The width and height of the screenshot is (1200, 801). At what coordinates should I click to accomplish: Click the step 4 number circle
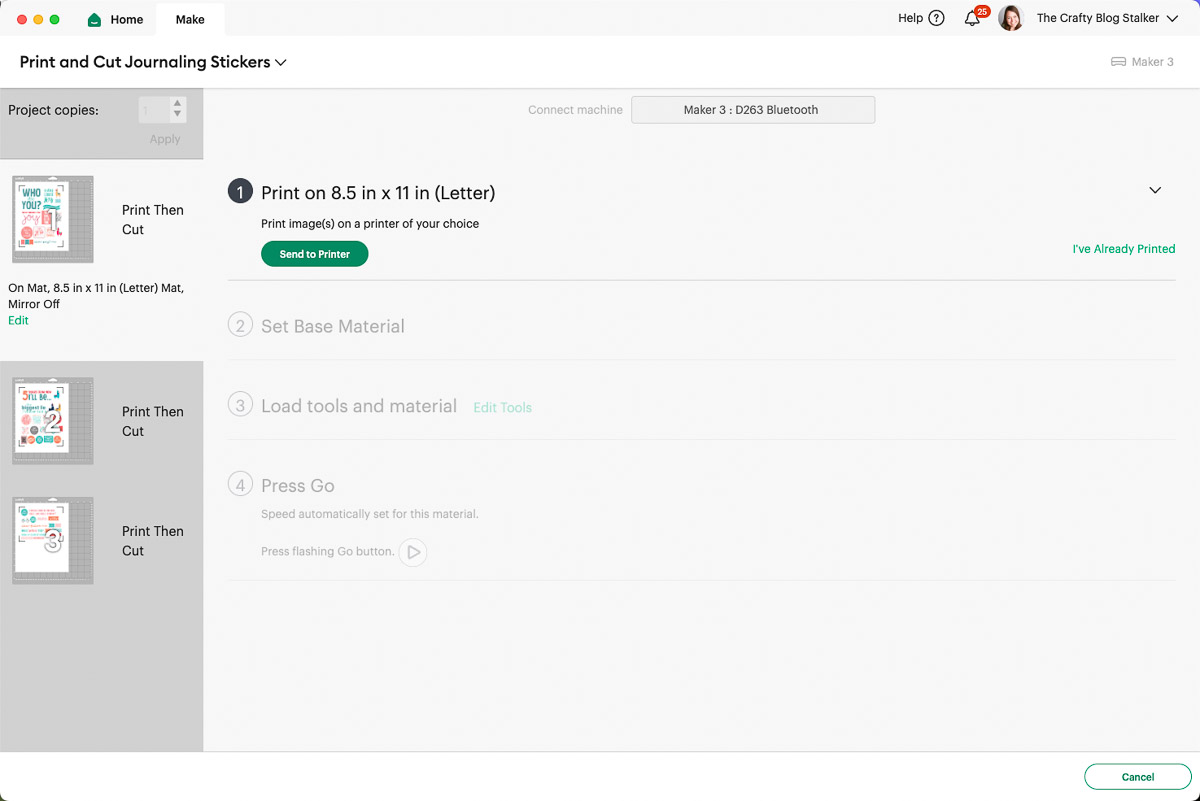[x=240, y=485]
